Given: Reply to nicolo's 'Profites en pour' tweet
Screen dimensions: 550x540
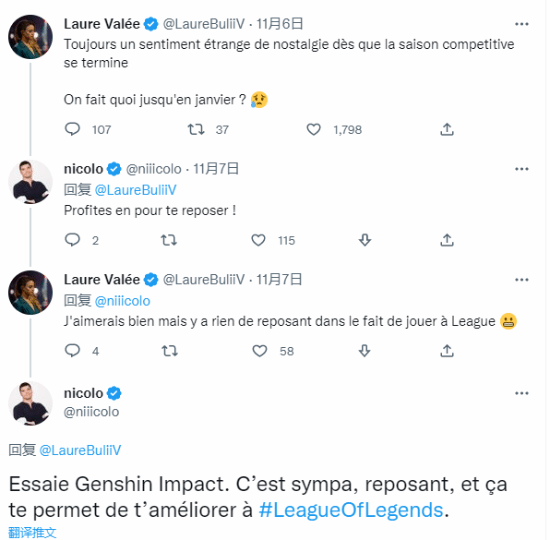Looking at the screenshot, I should [73, 240].
